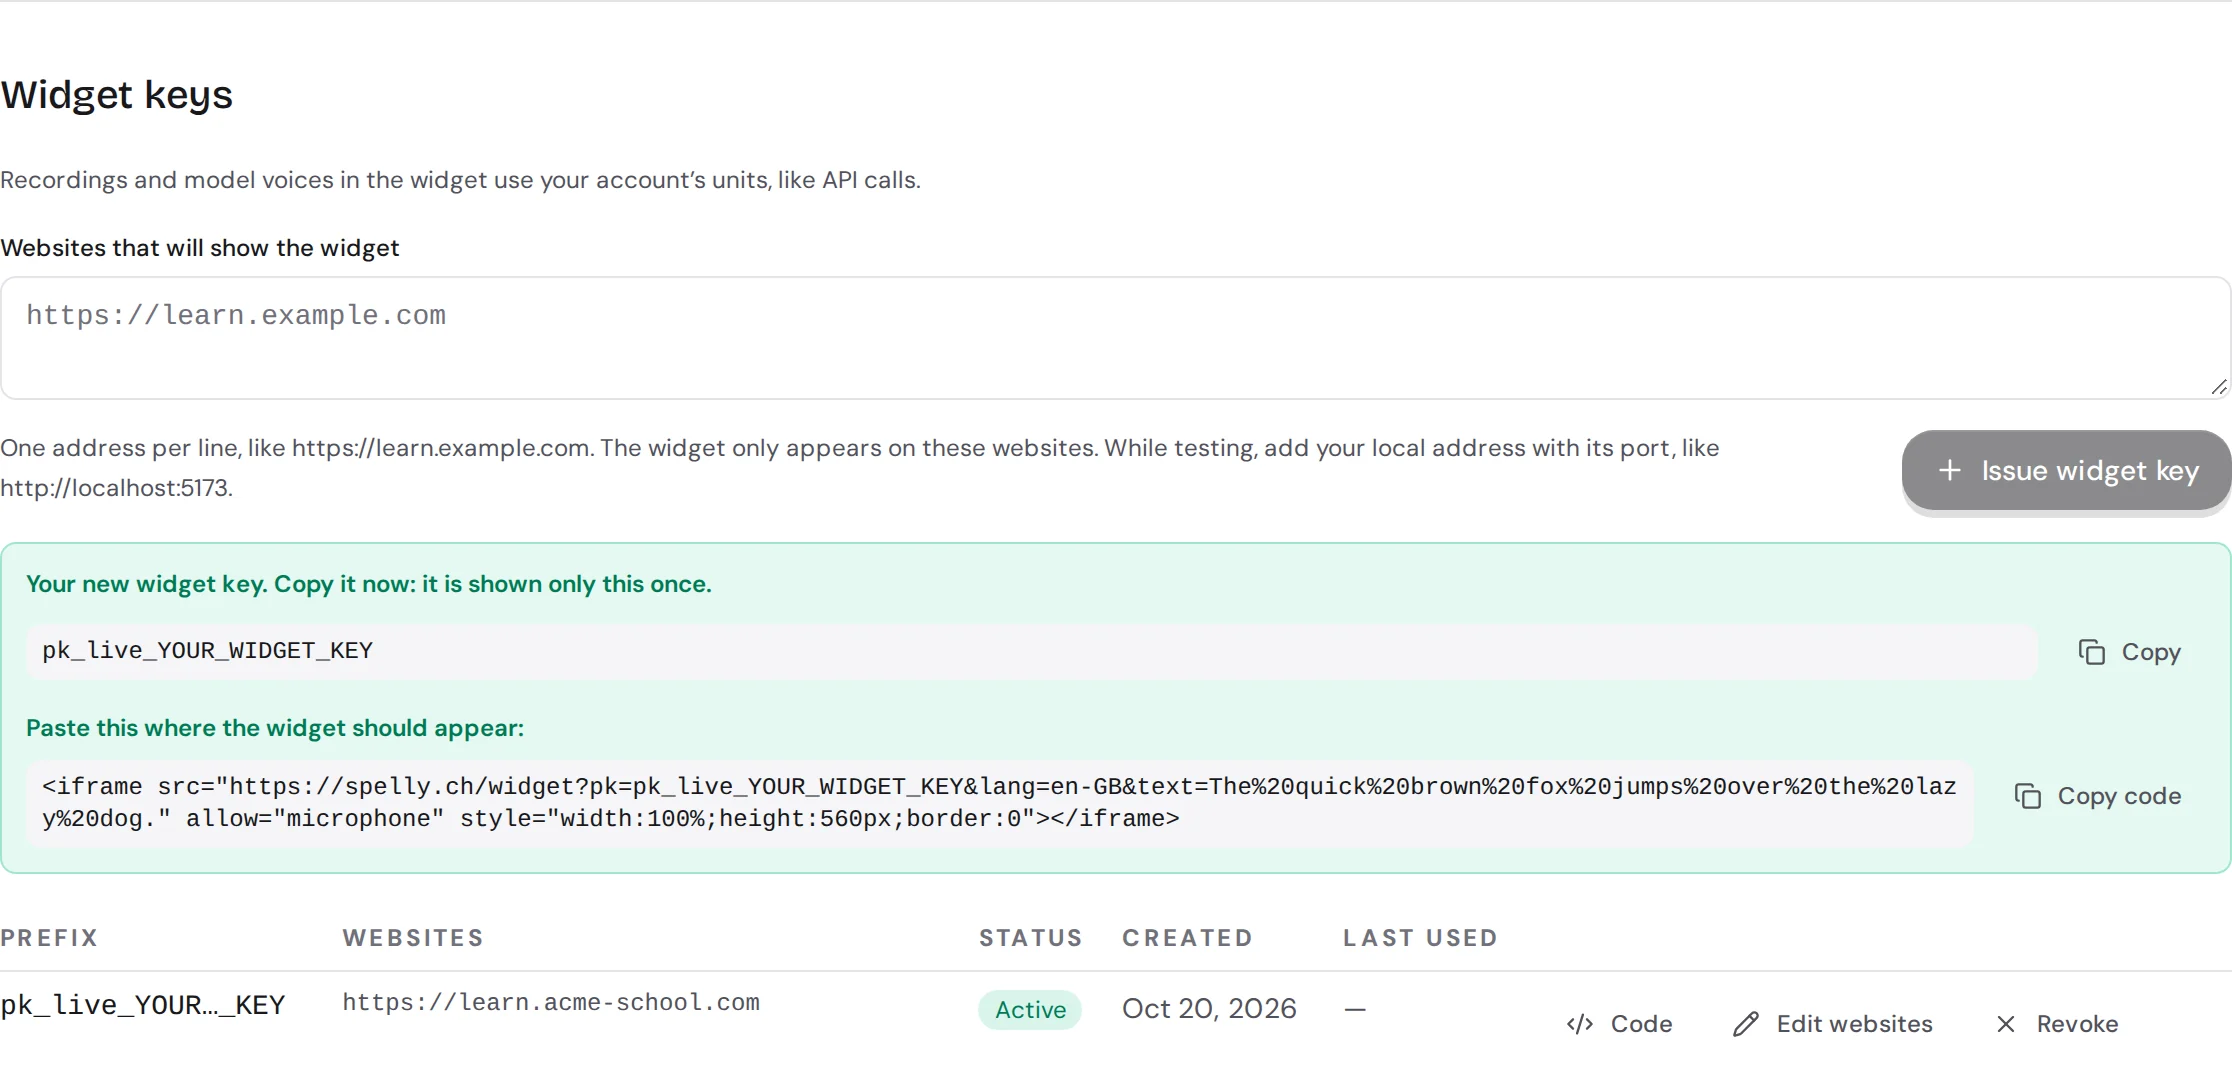Viewport: 2232px width, 1078px height.
Task: Click the Copy code button
Action: [2098, 796]
